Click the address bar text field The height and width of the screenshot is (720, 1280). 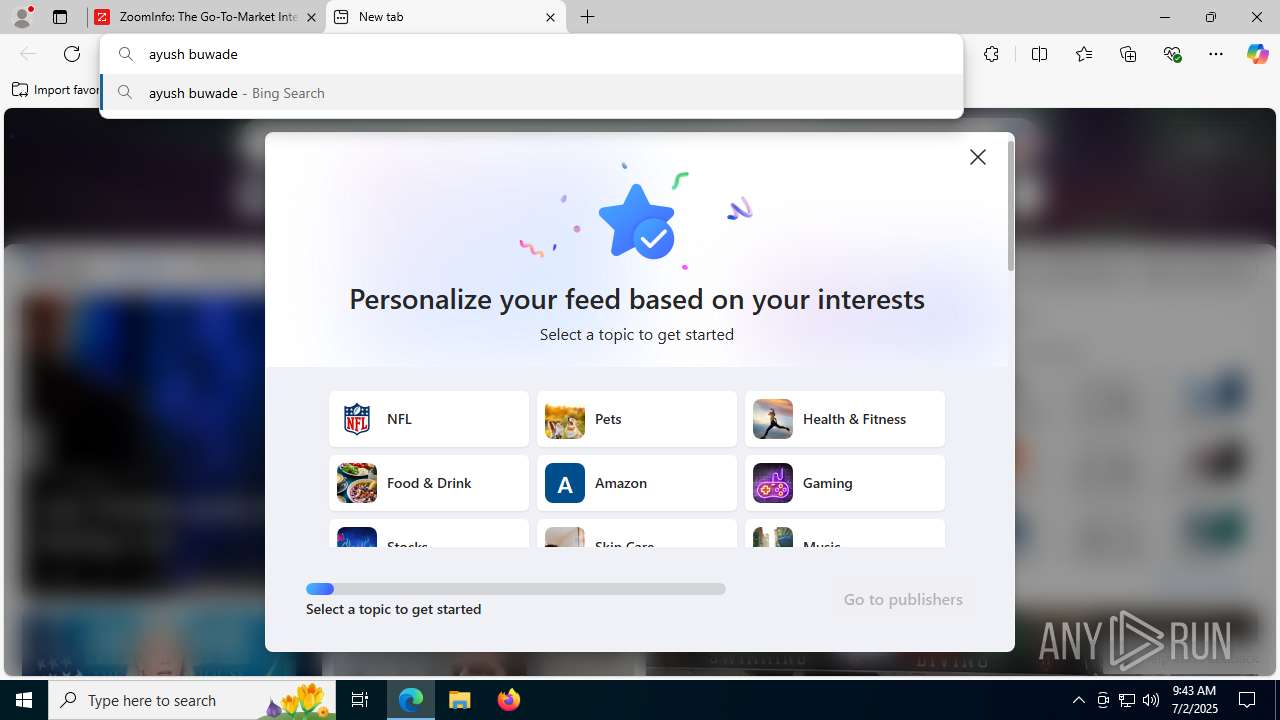pos(531,54)
